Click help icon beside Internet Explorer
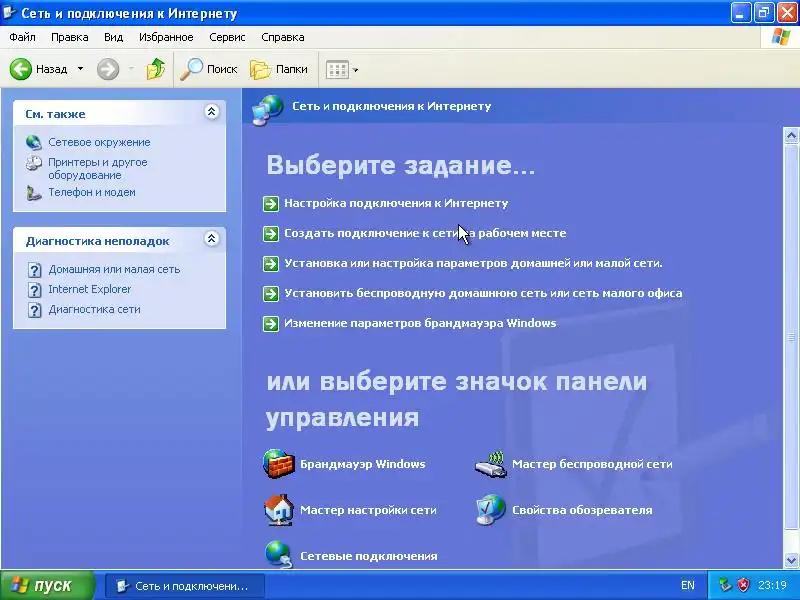The width and height of the screenshot is (800, 600). click(x=34, y=290)
